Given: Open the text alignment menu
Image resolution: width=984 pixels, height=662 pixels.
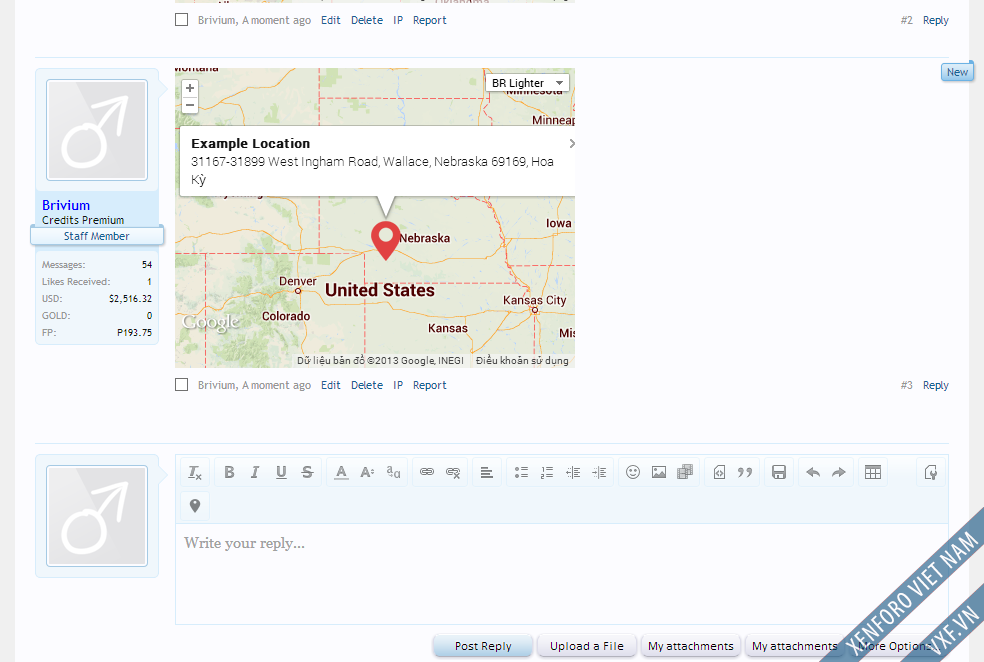Looking at the screenshot, I should tap(486, 472).
